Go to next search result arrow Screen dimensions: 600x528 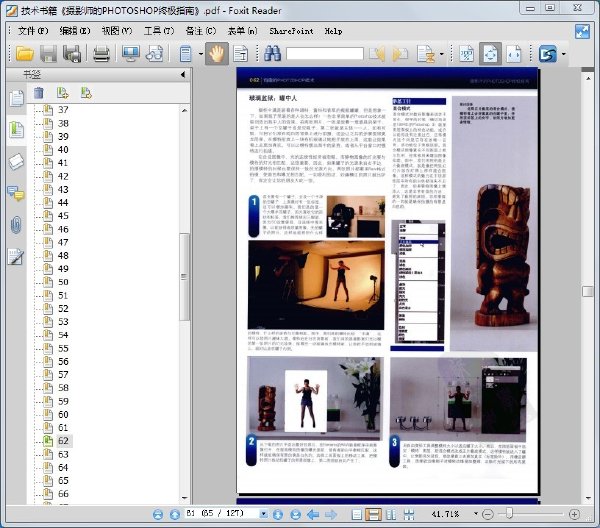coord(400,54)
